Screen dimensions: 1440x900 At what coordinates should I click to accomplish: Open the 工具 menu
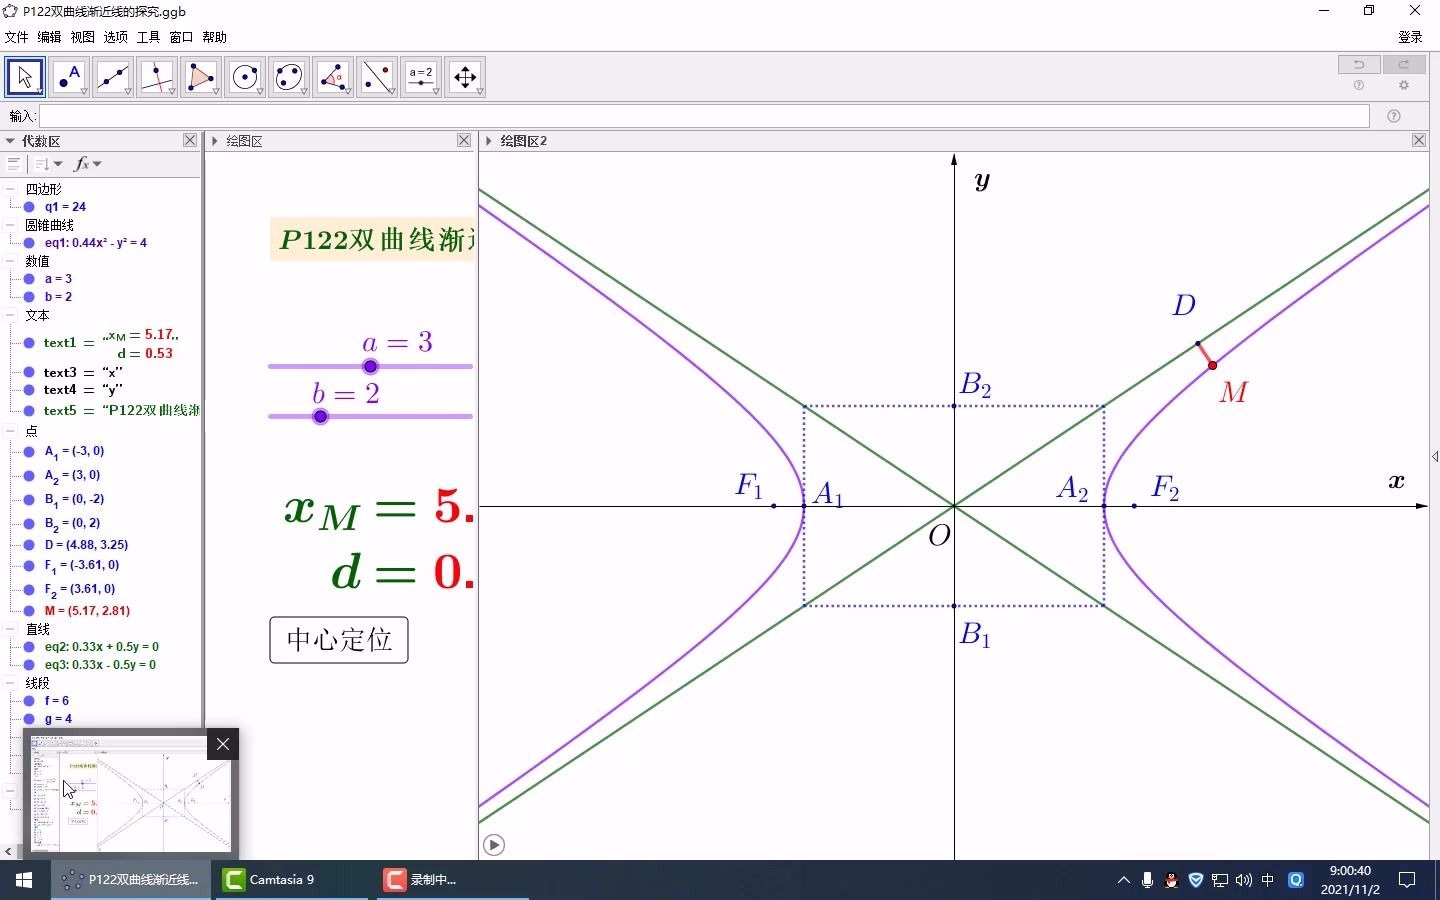[x=149, y=37]
